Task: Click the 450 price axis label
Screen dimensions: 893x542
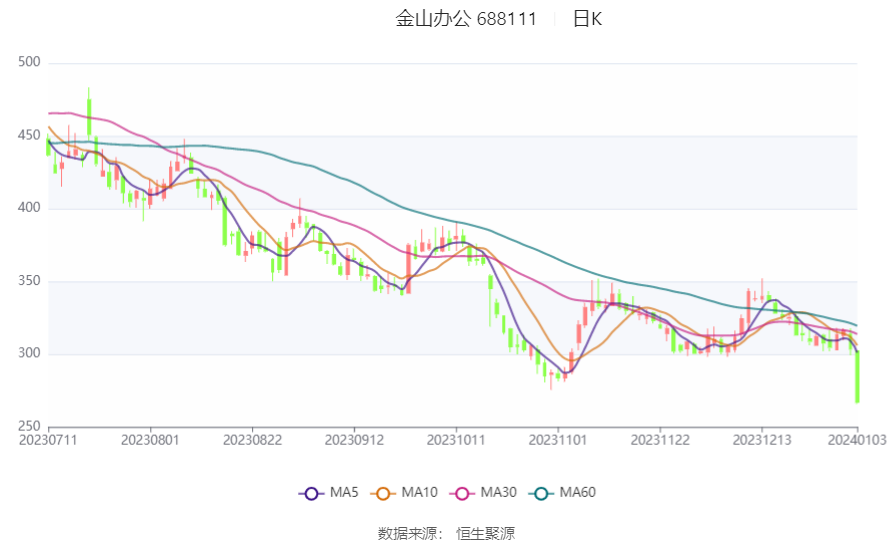Action: coord(30,136)
